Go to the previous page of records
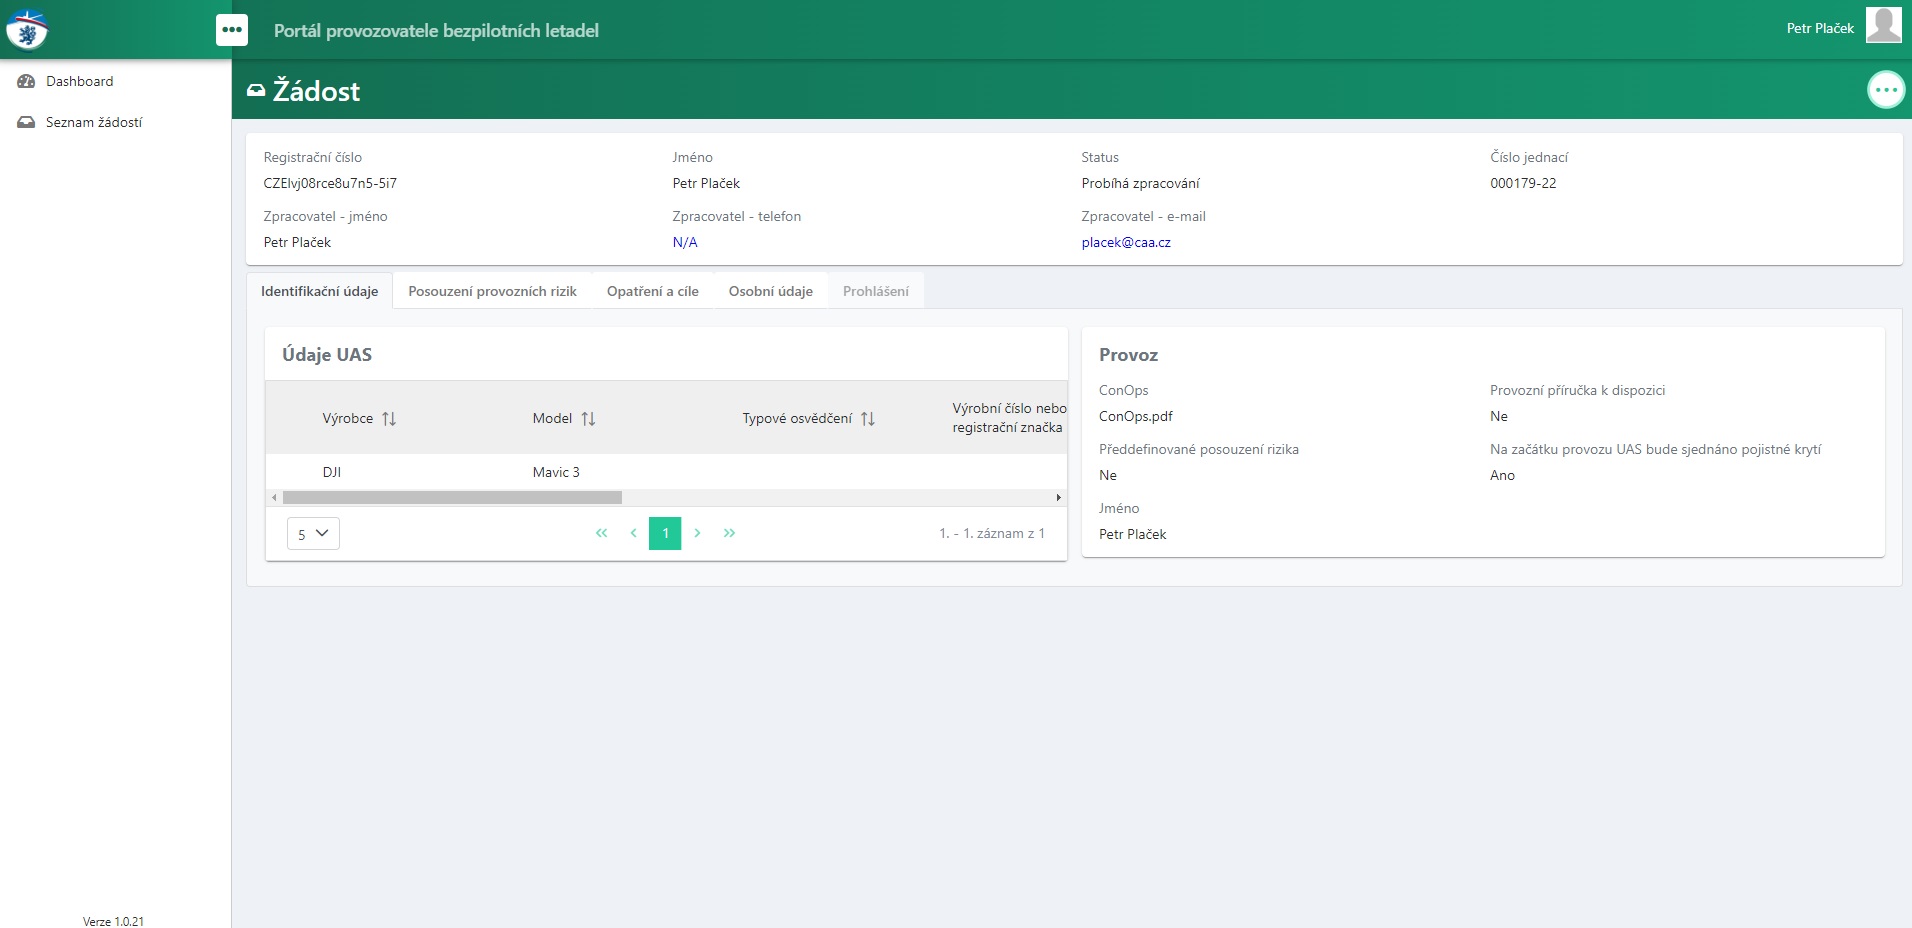1912x928 pixels. tap(633, 533)
